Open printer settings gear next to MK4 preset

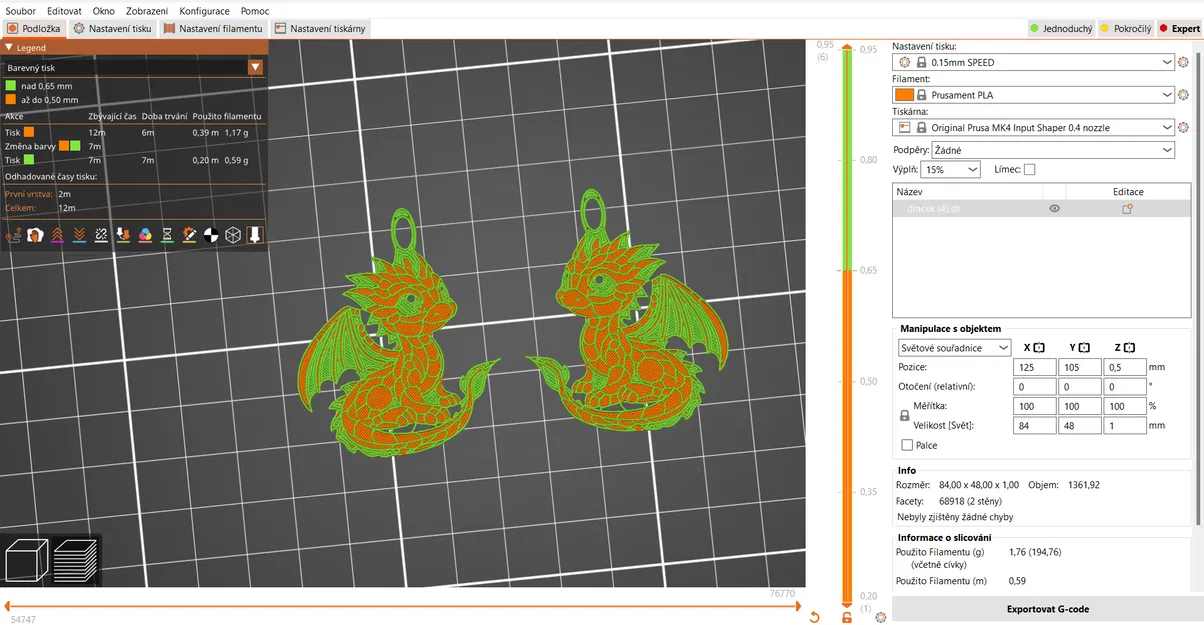(x=1184, y=128)
